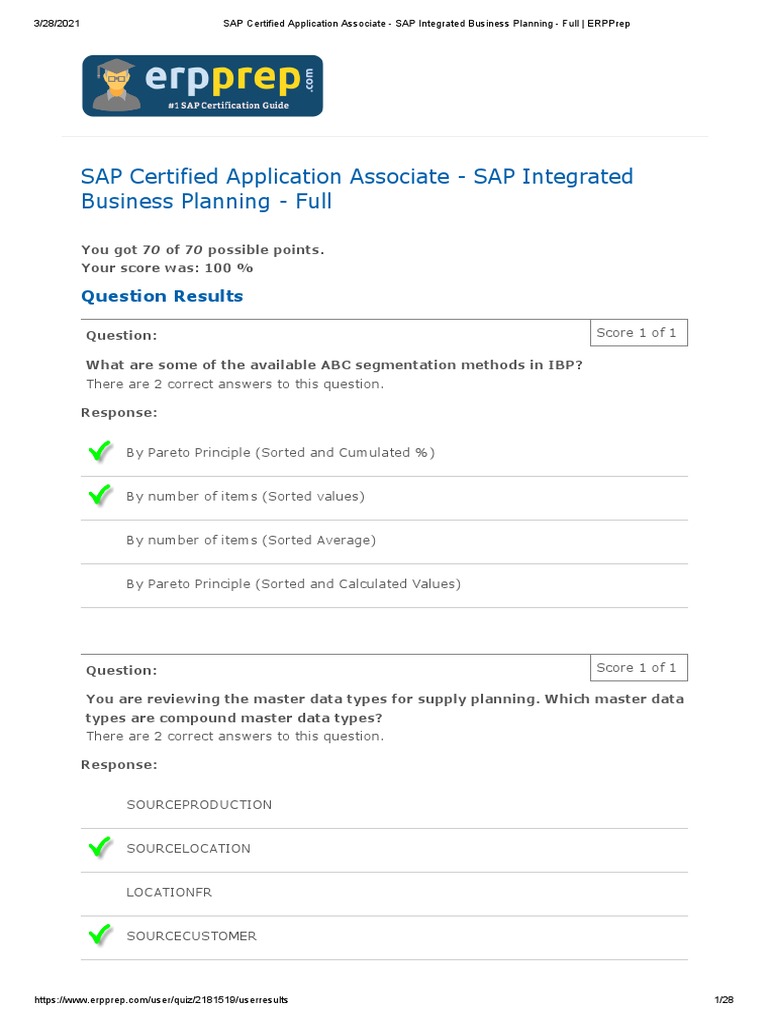768x1024 pixels.
Task: Select By Pareto Principle (Sorted and Calculated Values)
Action: click(x=293, y=584)
